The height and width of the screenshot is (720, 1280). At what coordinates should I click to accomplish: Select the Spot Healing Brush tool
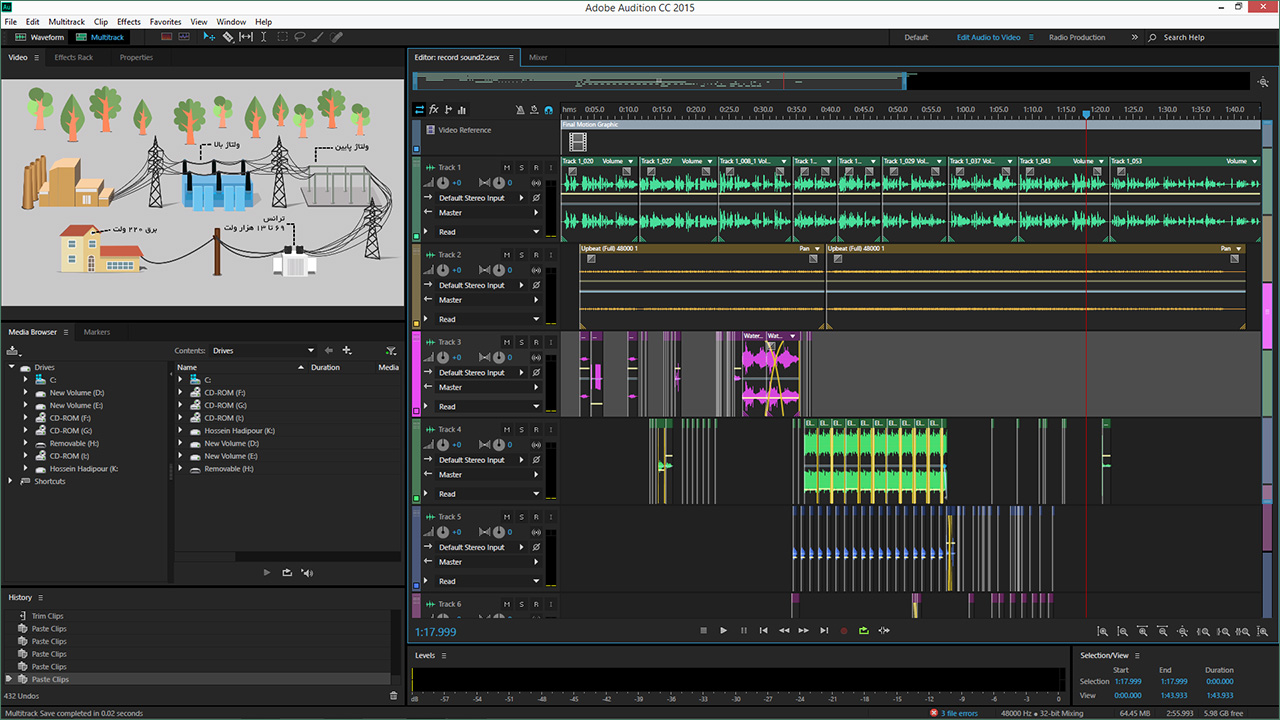[x=337, y=37]
